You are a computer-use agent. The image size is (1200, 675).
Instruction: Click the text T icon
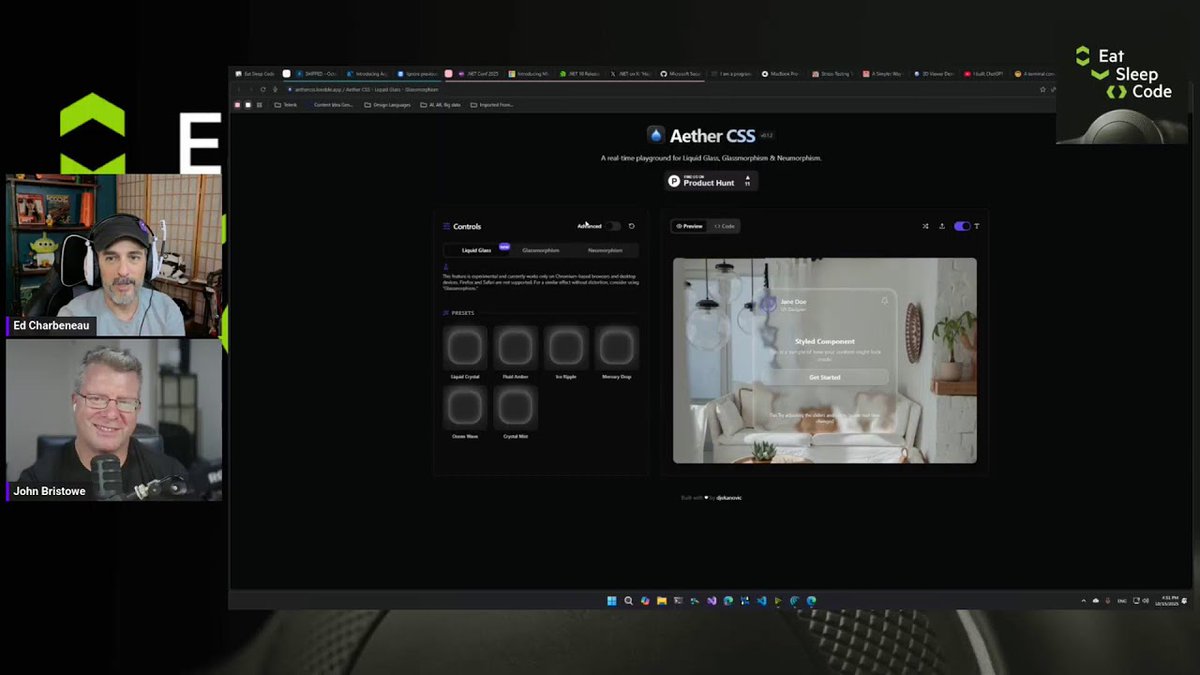pyautogui.click(x=977, y=226)
